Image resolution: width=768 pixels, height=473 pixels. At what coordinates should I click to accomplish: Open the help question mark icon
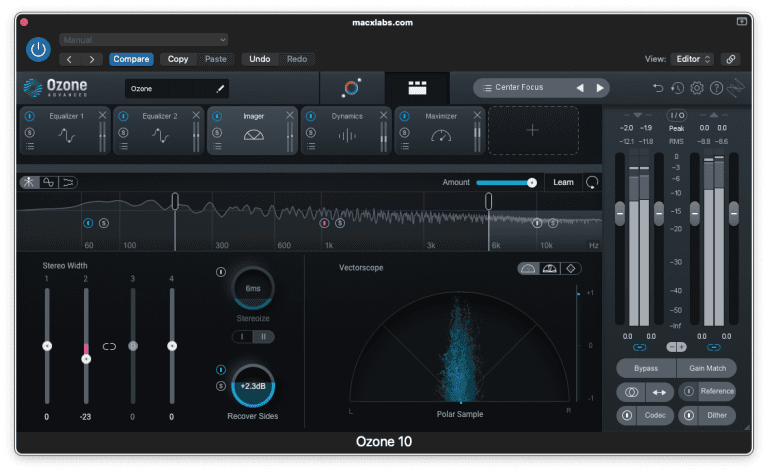tap(716, 88)
